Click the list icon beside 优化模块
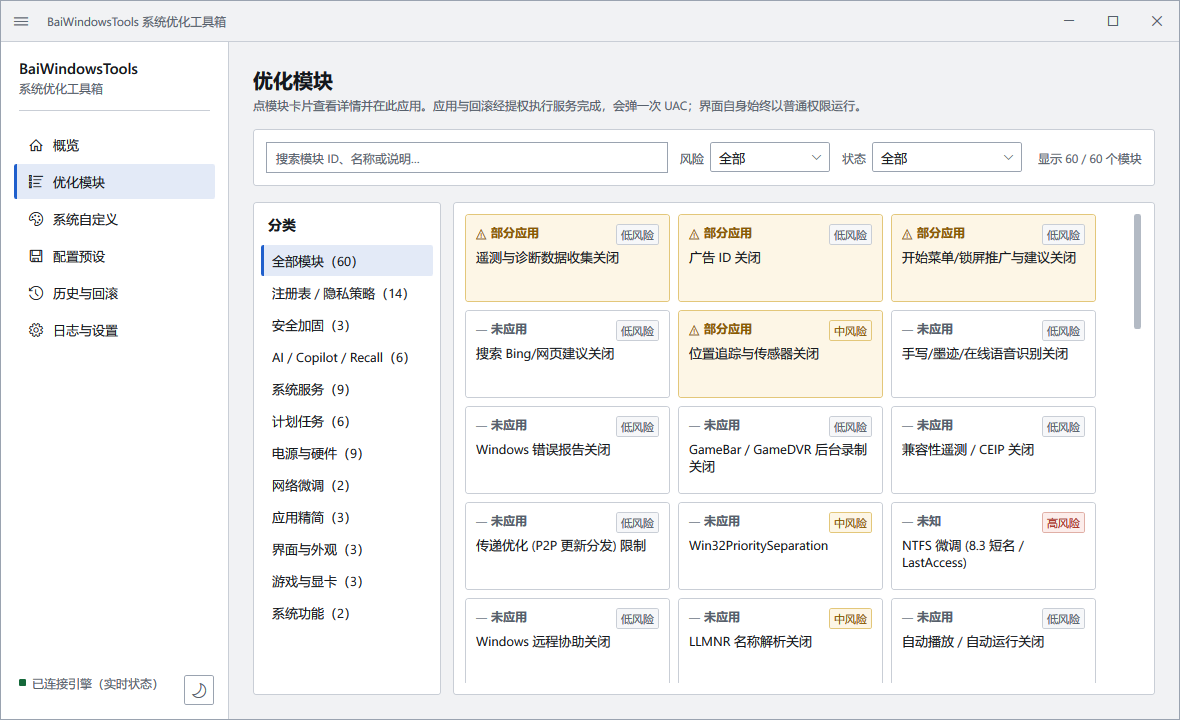 35,181
